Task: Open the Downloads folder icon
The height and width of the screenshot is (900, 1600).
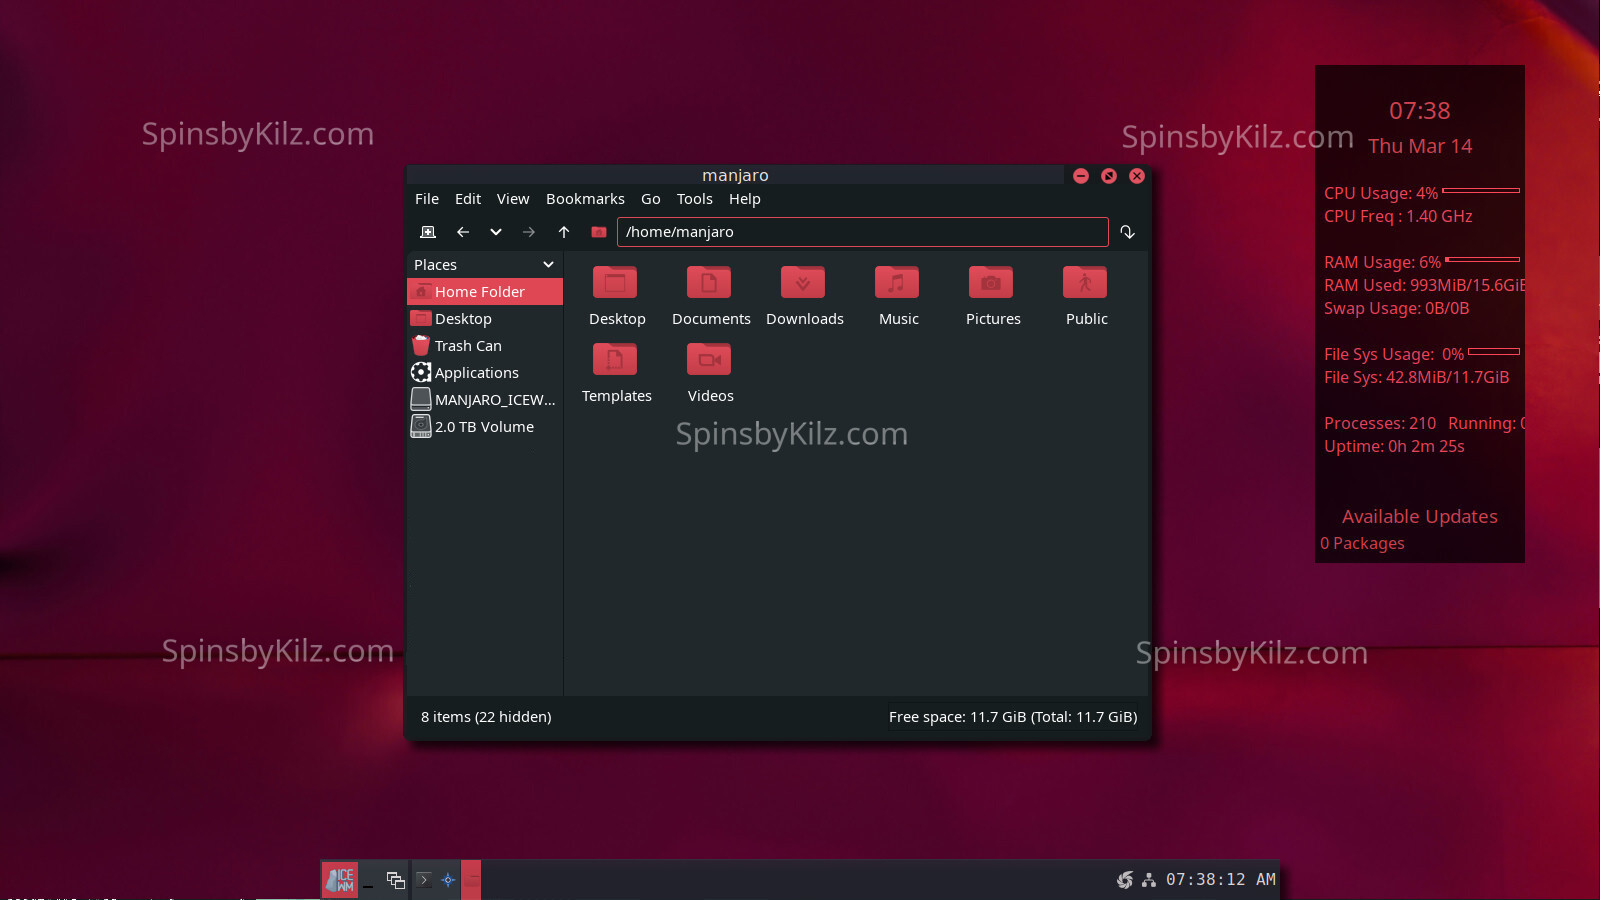Action: [804, 284]
